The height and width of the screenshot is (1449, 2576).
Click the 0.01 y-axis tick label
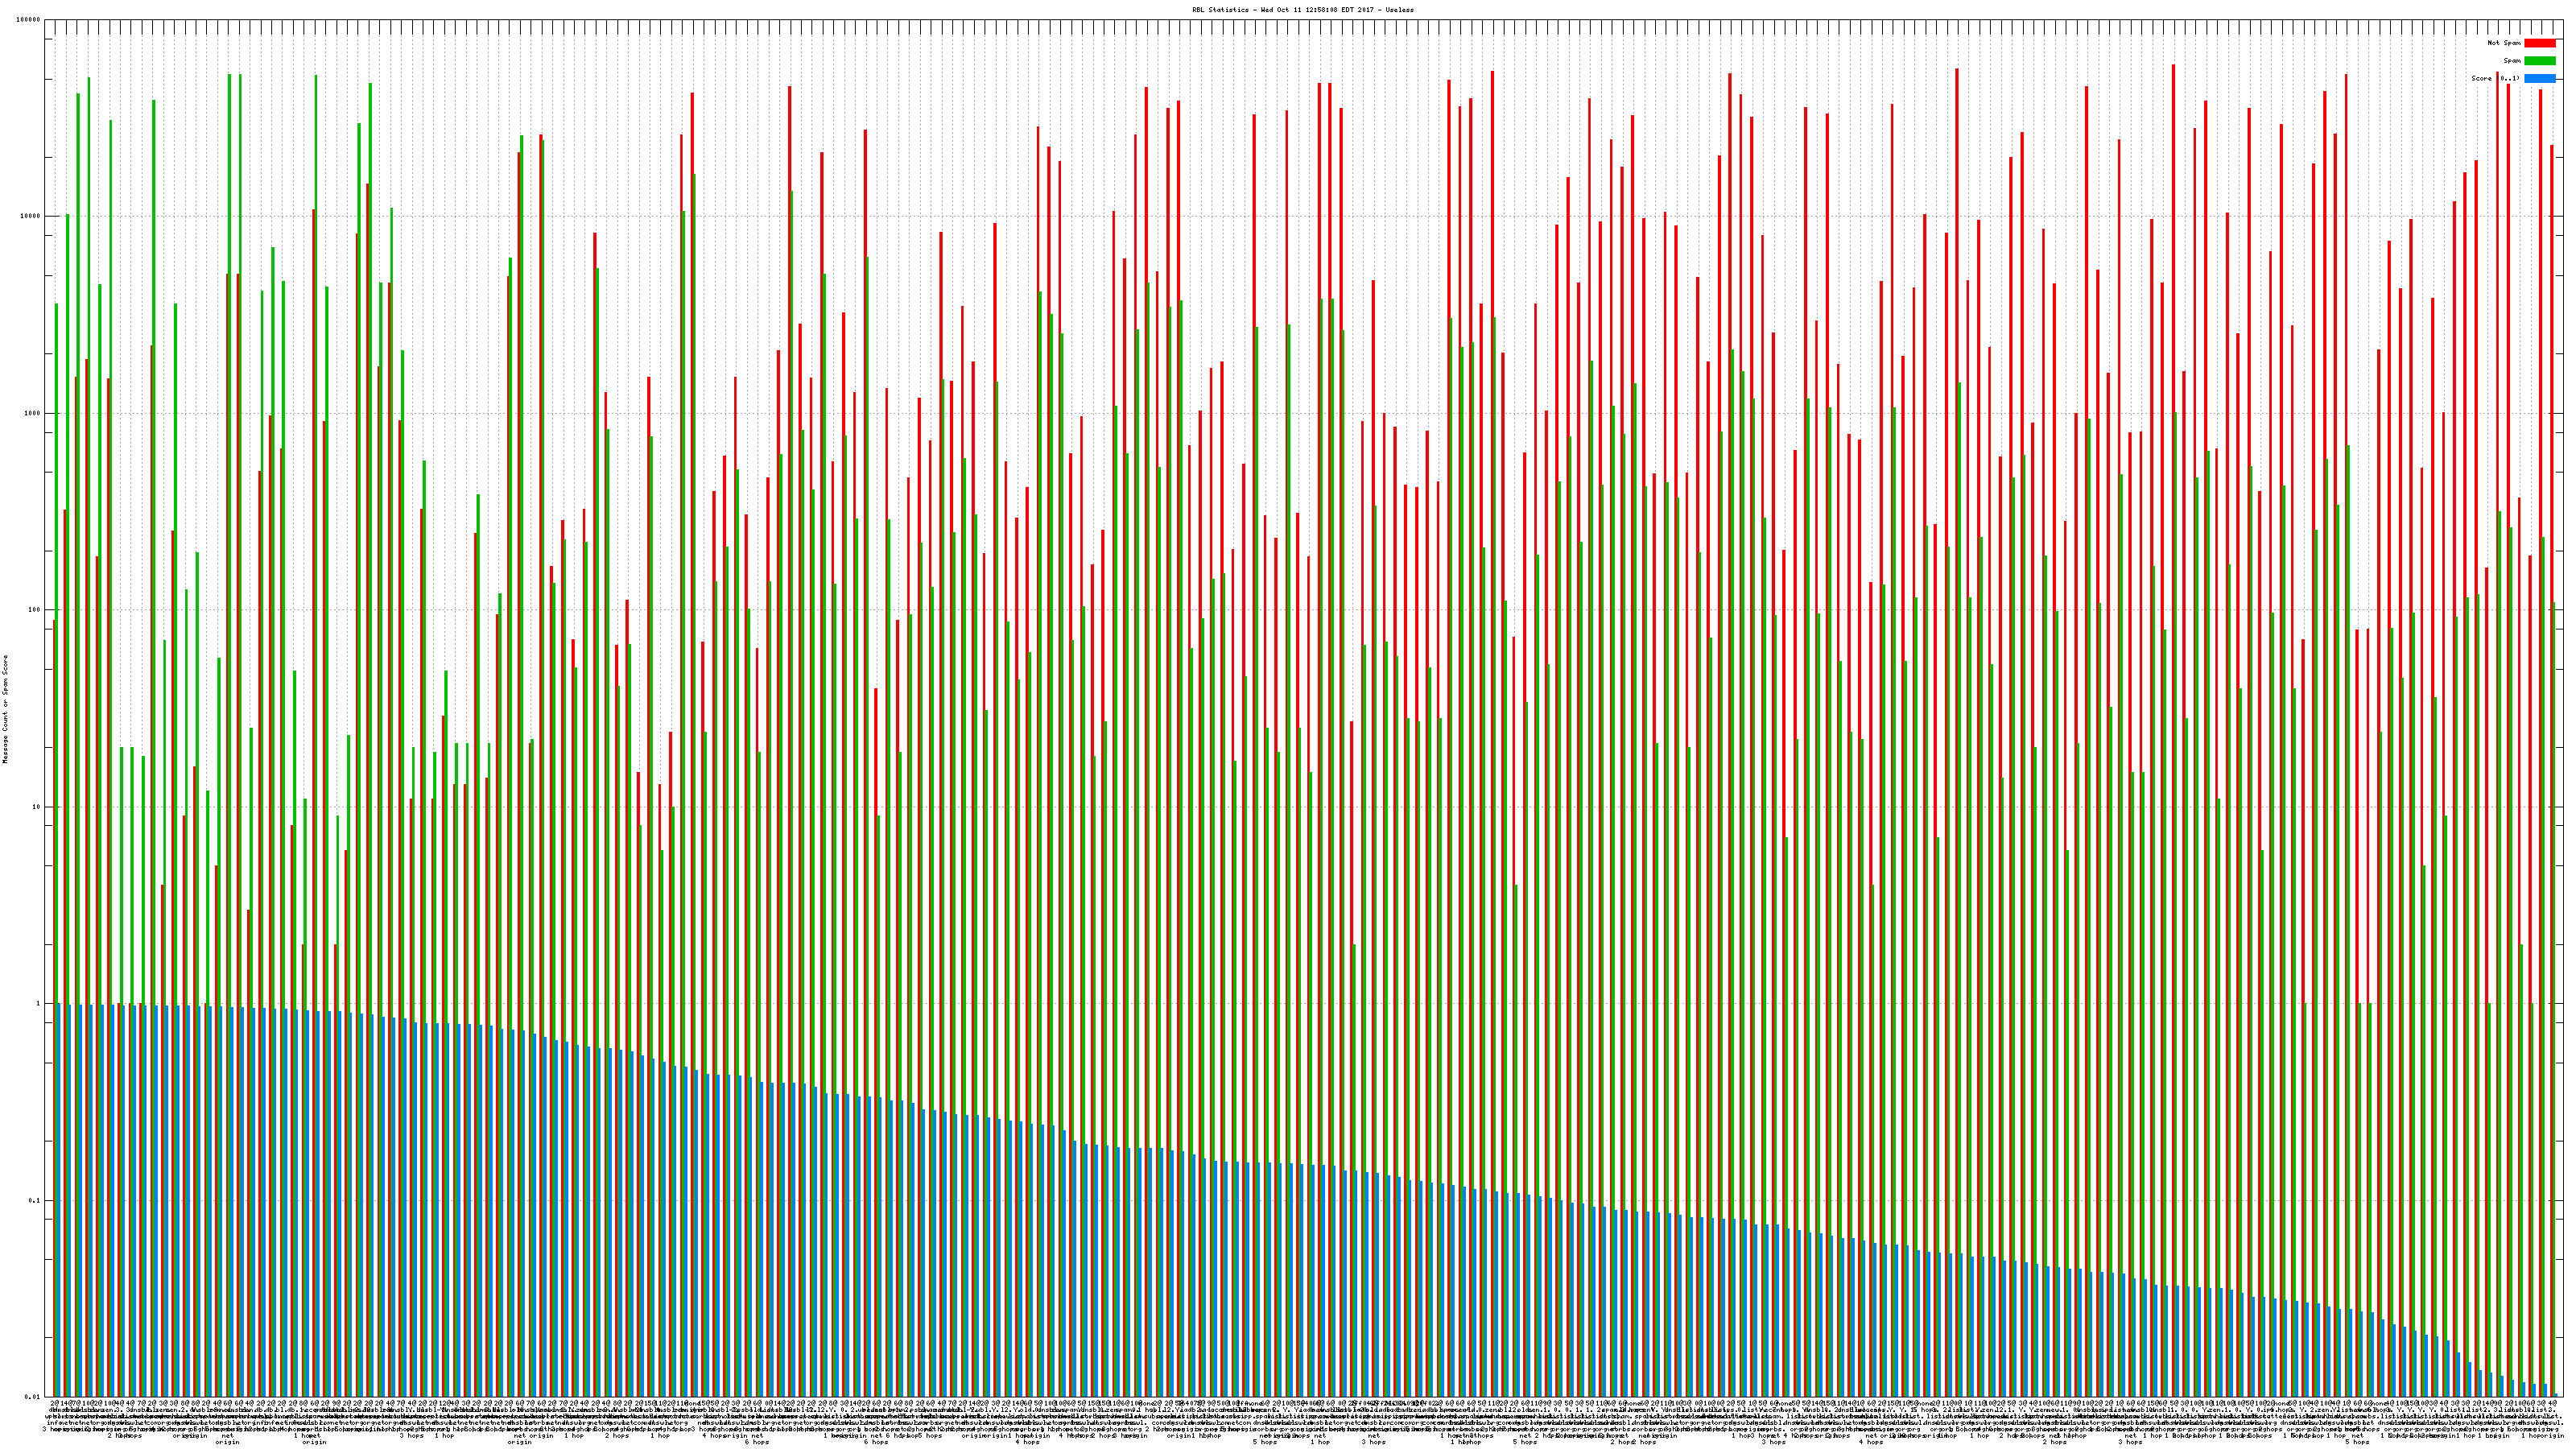[x=33, y=1397]
